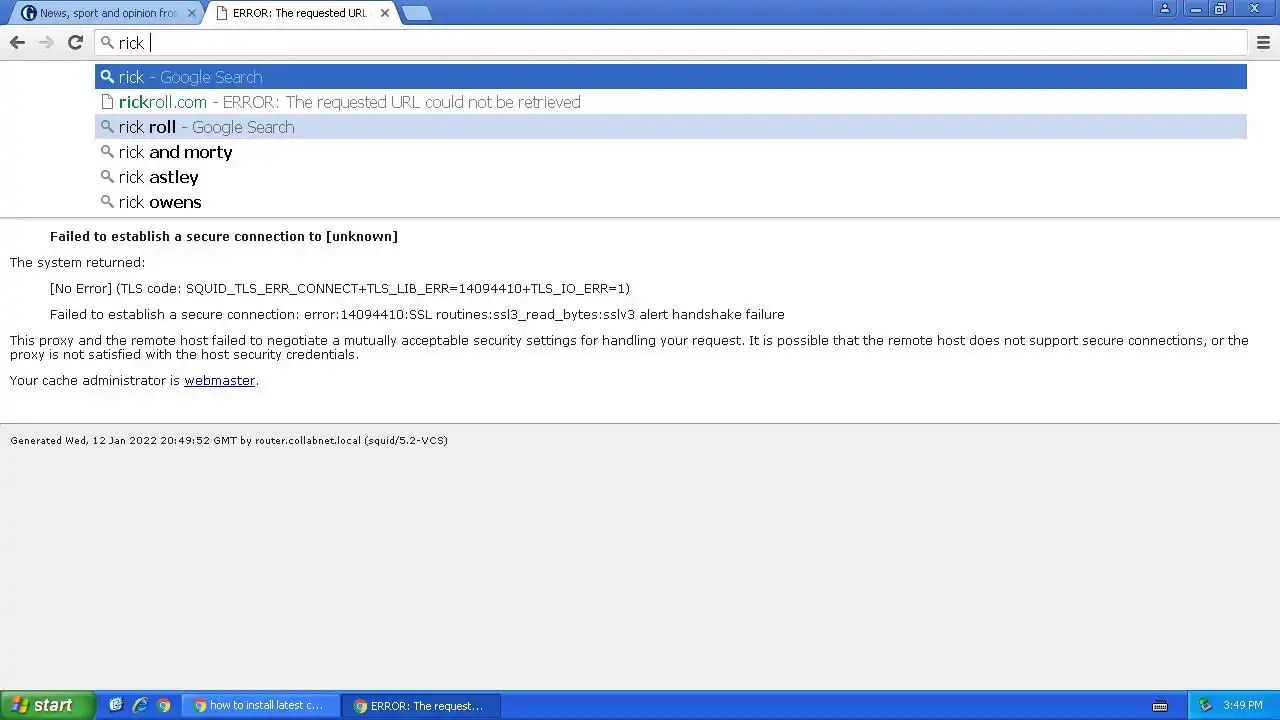The width and height of the screenshot is (1280, 720).
Task: Click the 'Generated Wed, 12 Jan 2022' footer text
Action: click(x=229, y=441)
